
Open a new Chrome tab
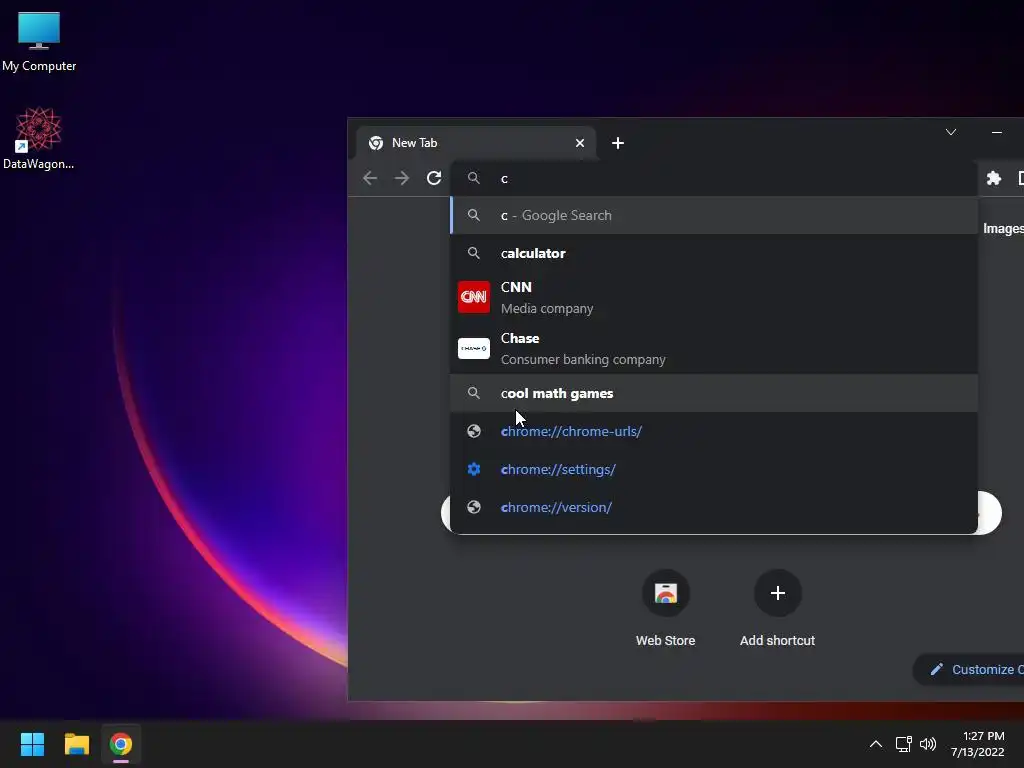click(618, 143)
